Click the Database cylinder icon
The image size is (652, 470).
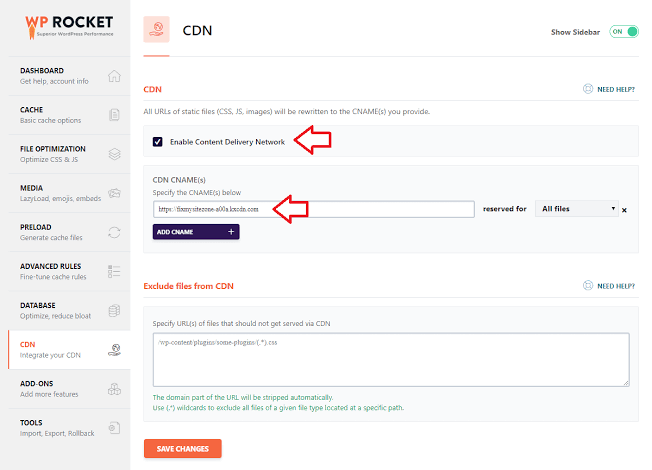pyautogui.click(x=114, y=310)
